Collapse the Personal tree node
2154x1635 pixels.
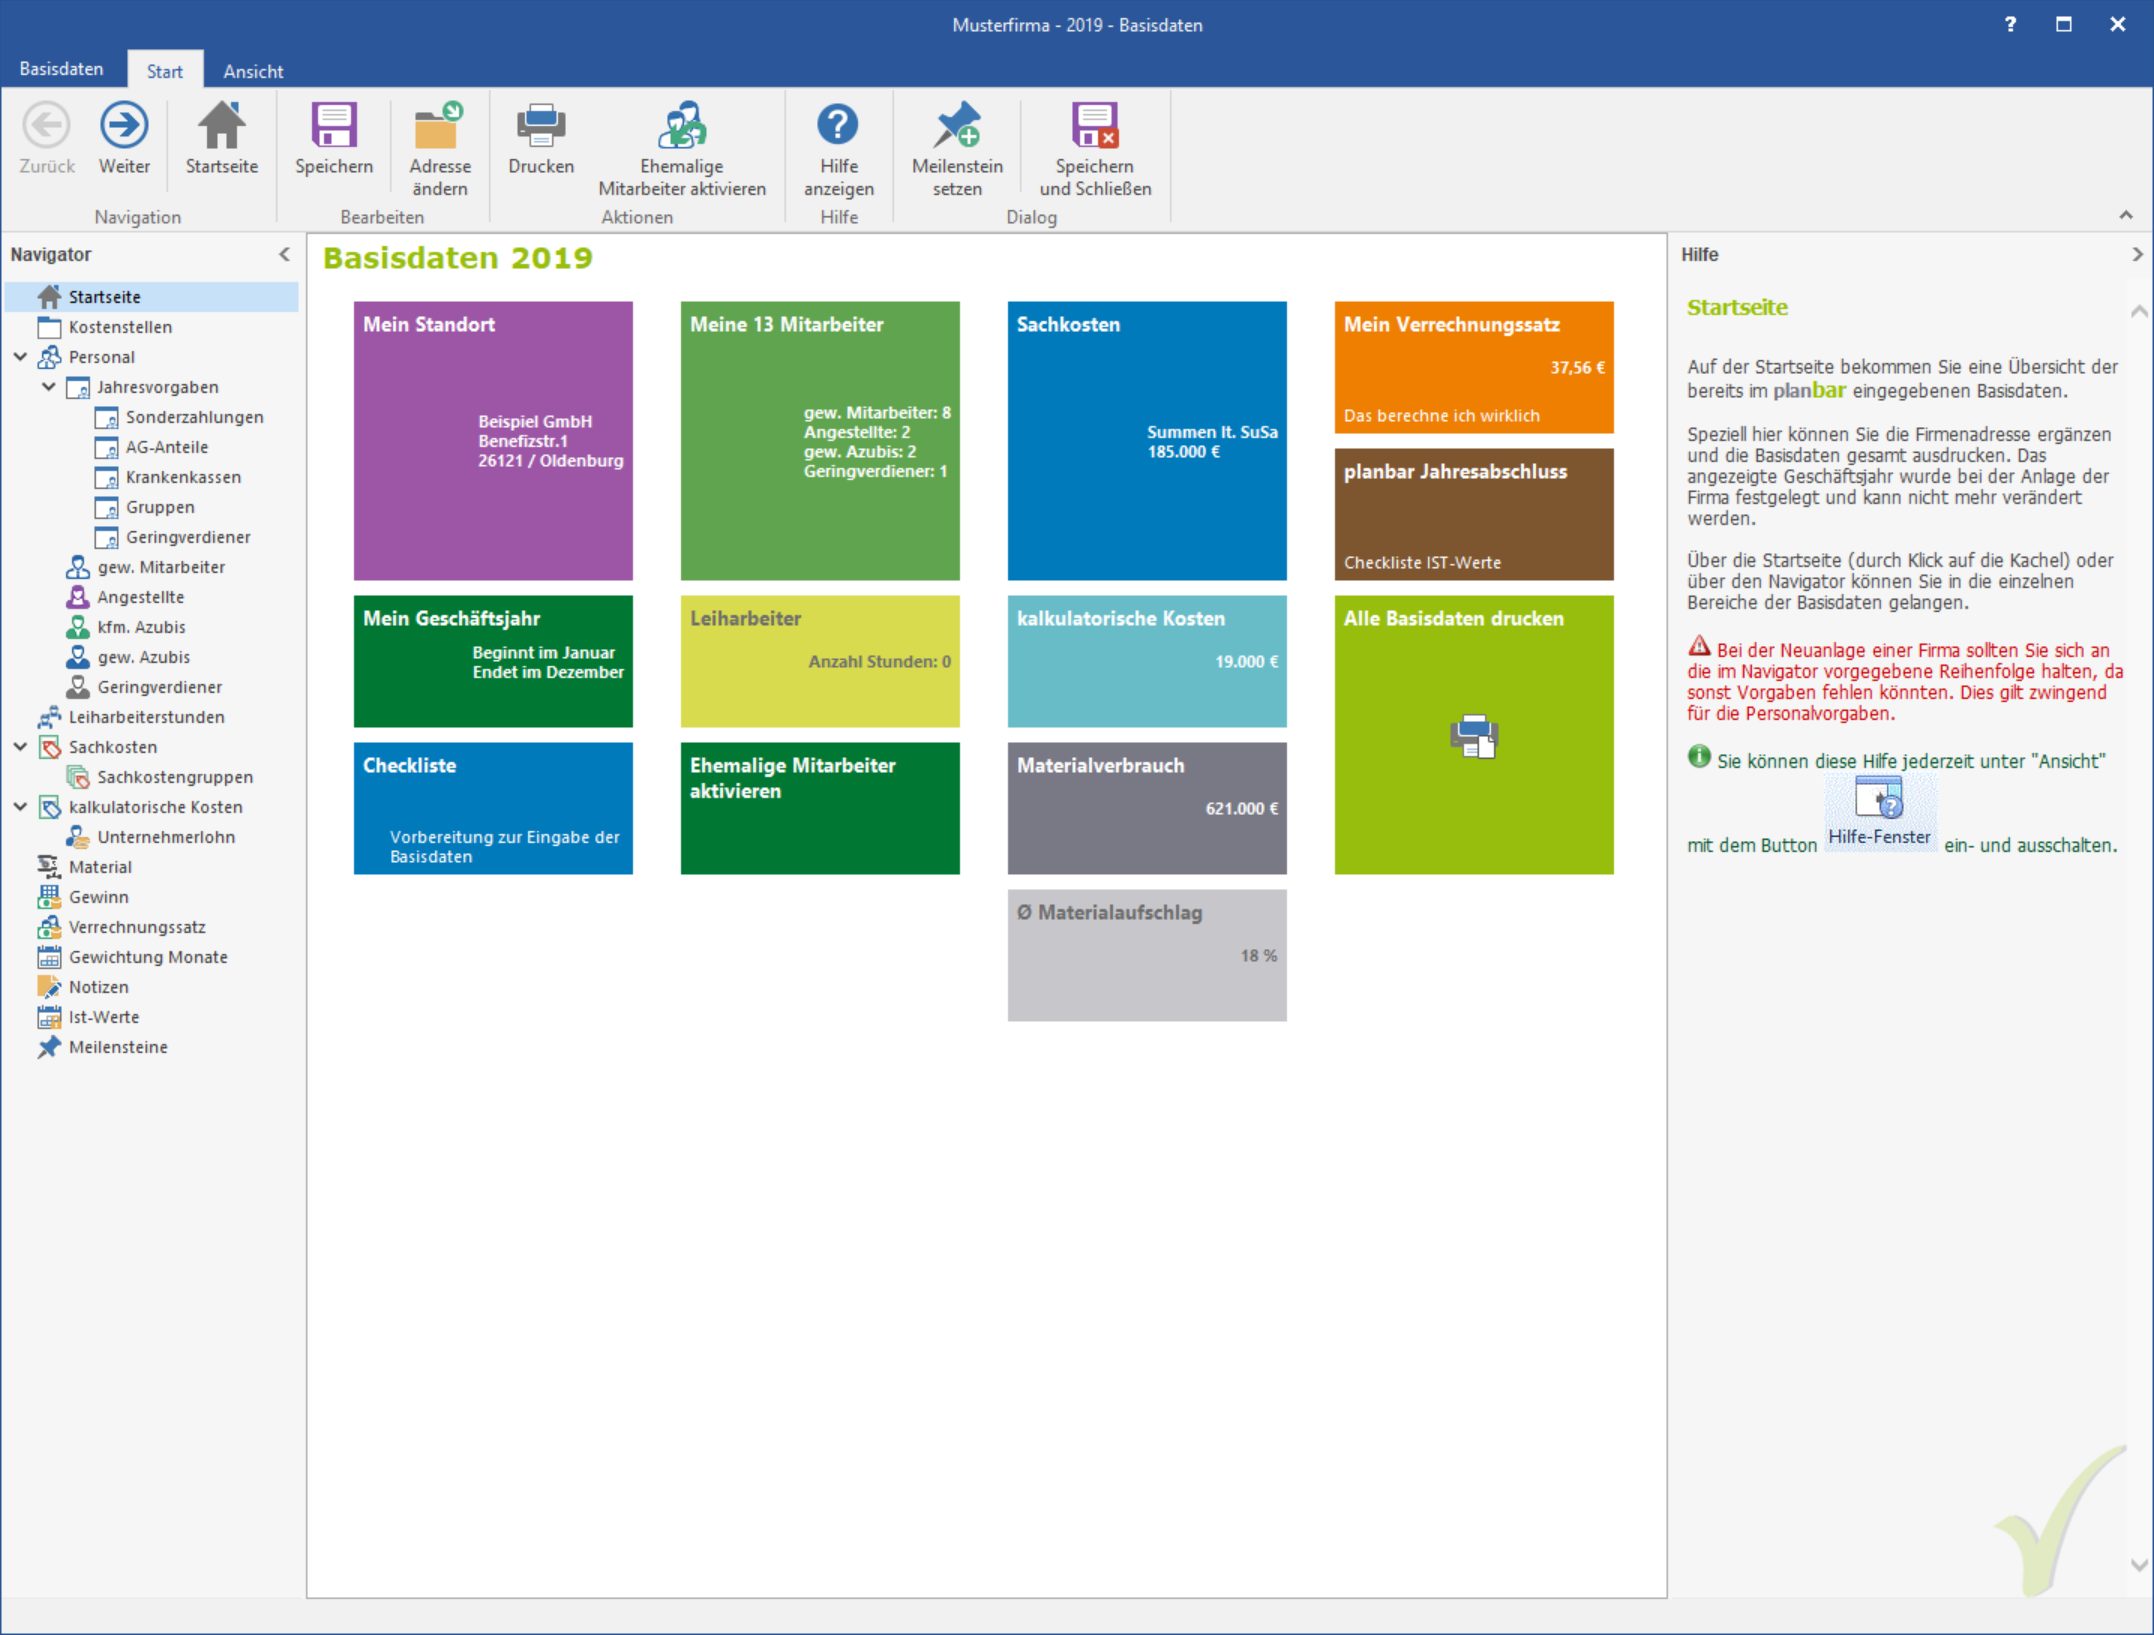(x=20, y=357)
